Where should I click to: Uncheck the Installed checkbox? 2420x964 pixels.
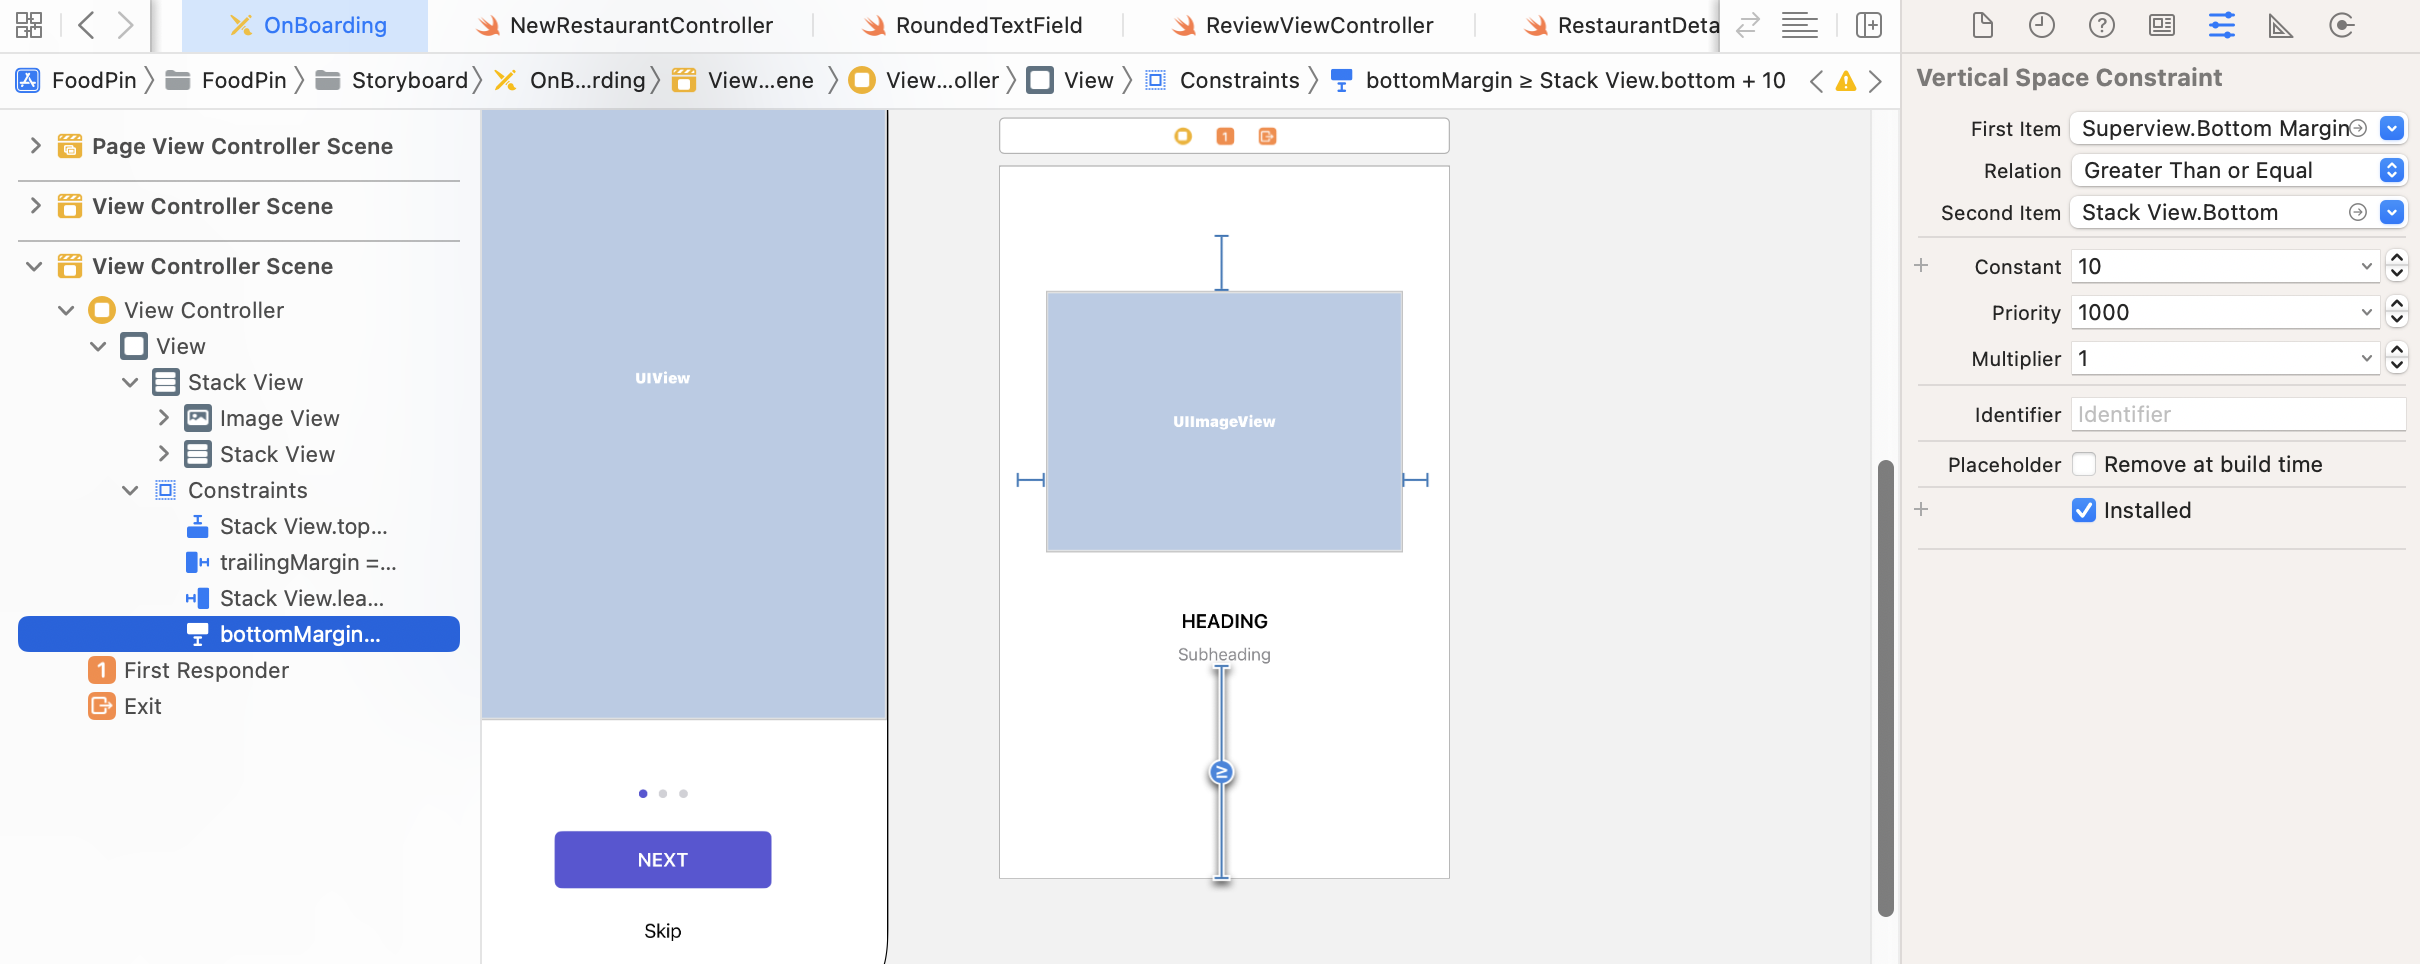(2084, 510)
